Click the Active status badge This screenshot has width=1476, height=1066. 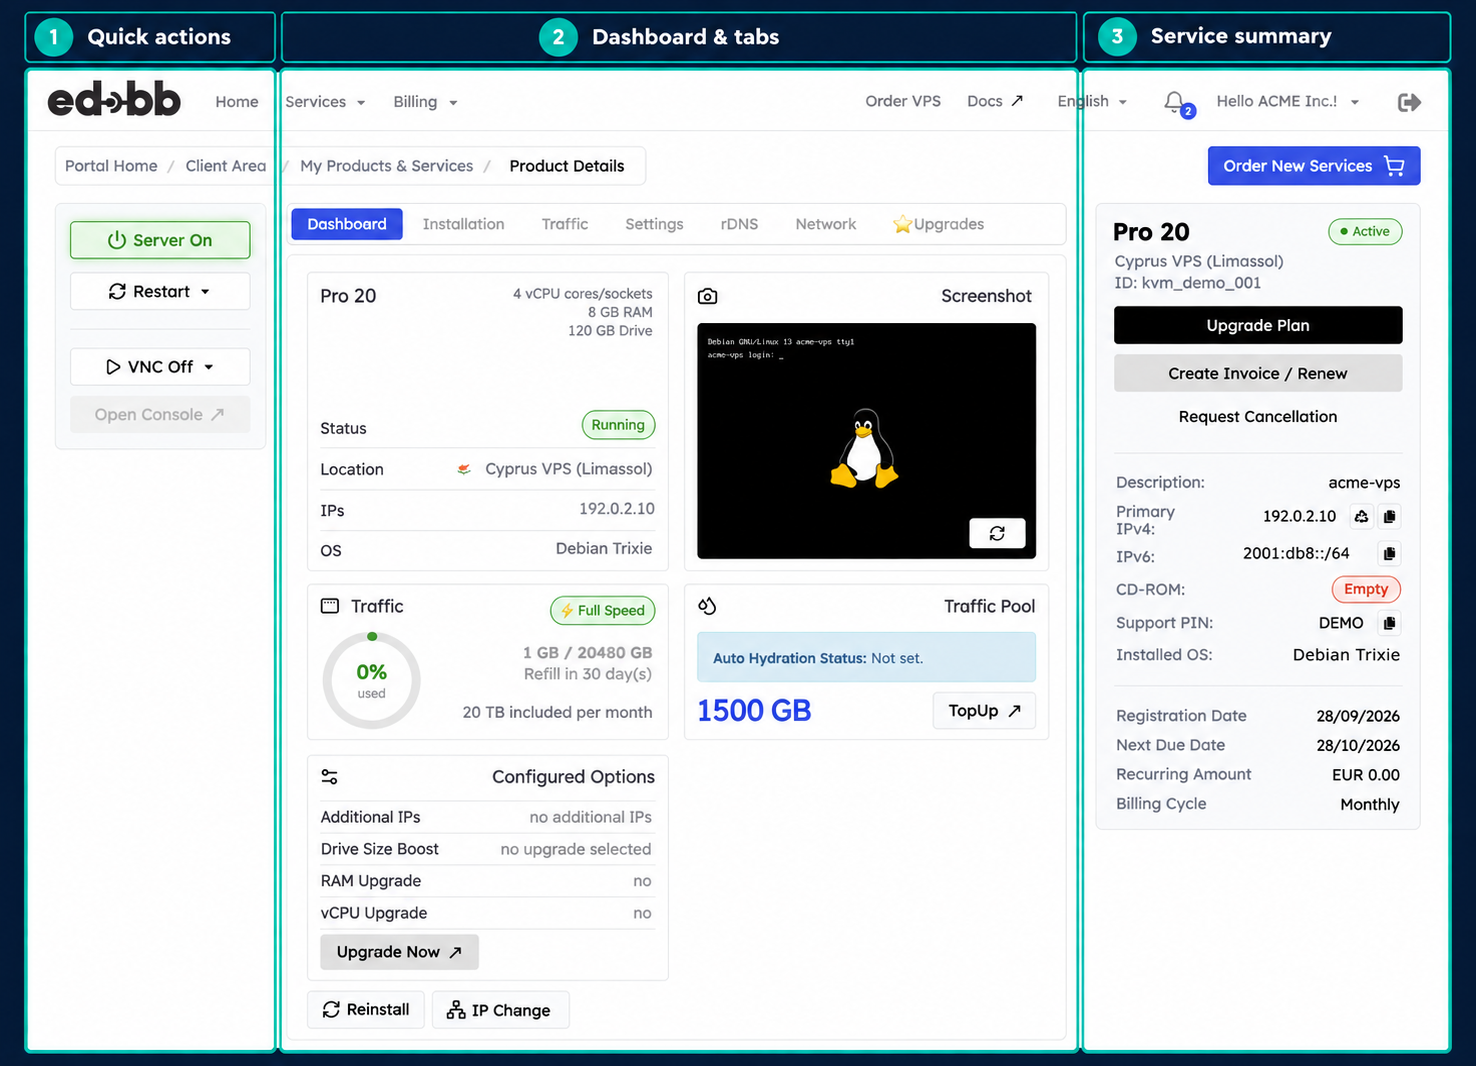pos(1365,231)
